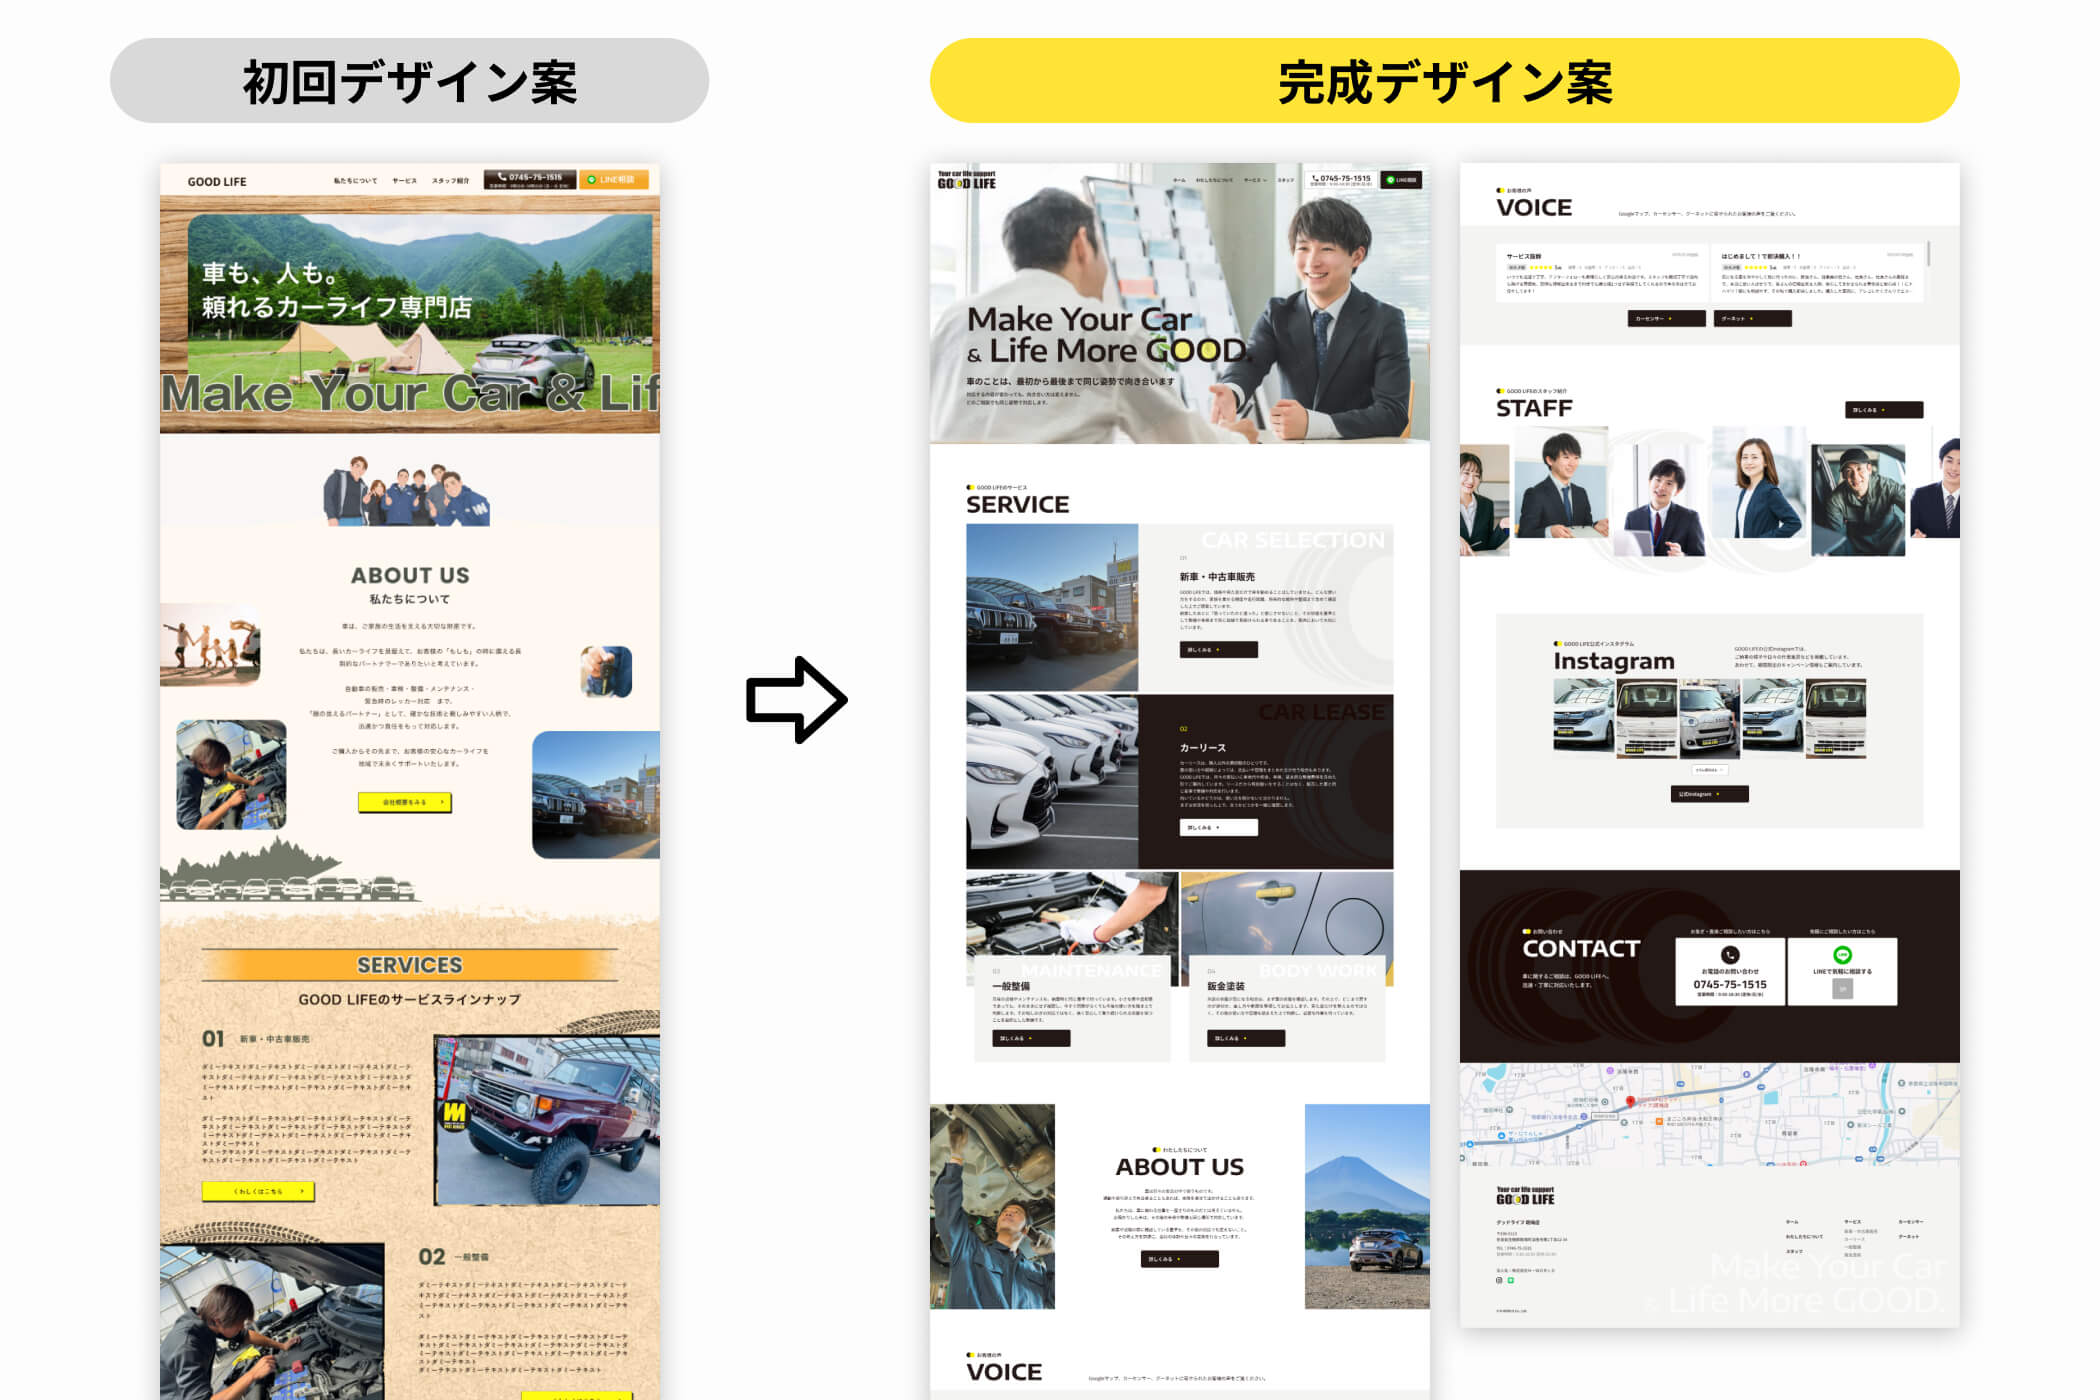This screenshot has width=2100, height=1400.
Task: Click the red map location pin
Action: [1630, 1101]
